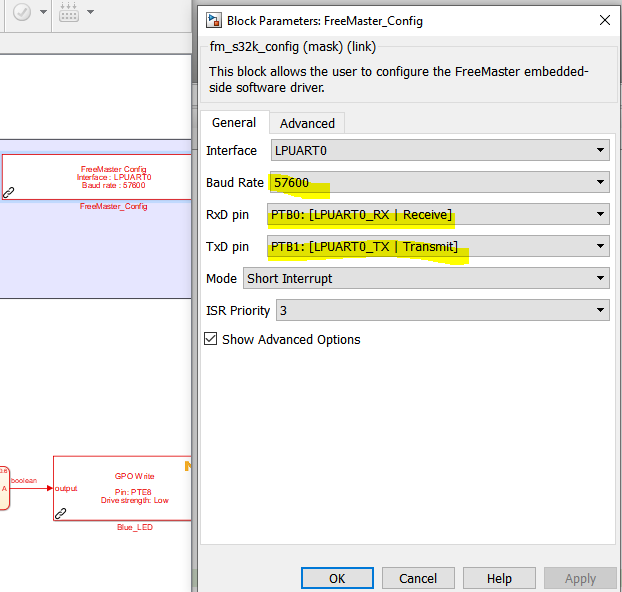Image resolution: width=622 pixels, height=592 pixels.
Task: Click the boolean signal label on the wire
Action: click(x=24, y=481)
